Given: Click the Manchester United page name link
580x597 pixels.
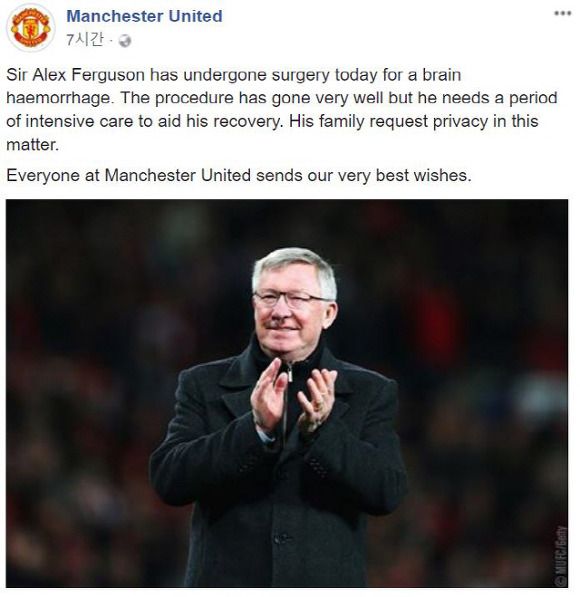Looking at the screenshot, I should [144, 16].
